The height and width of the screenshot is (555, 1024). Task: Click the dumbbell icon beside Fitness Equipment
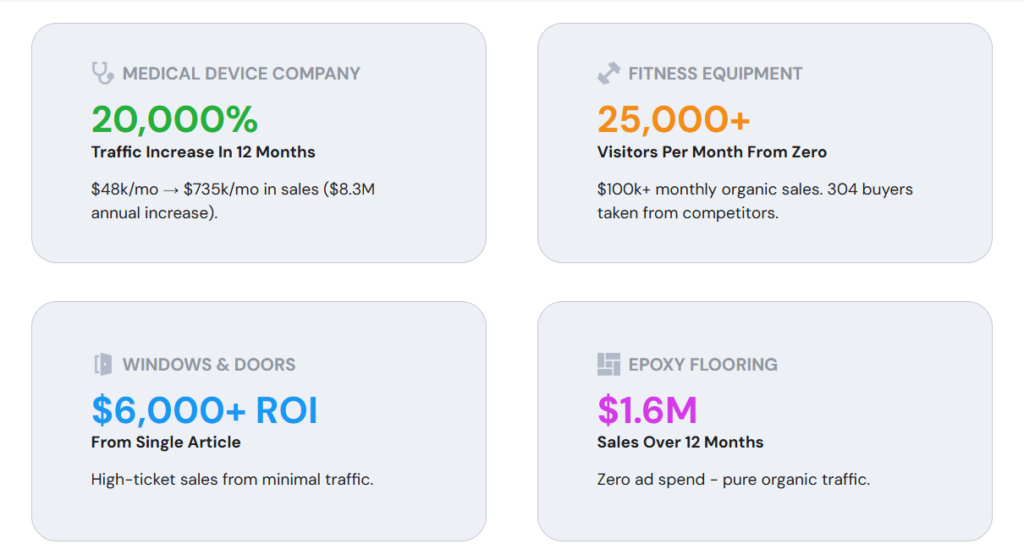[609, 73]
